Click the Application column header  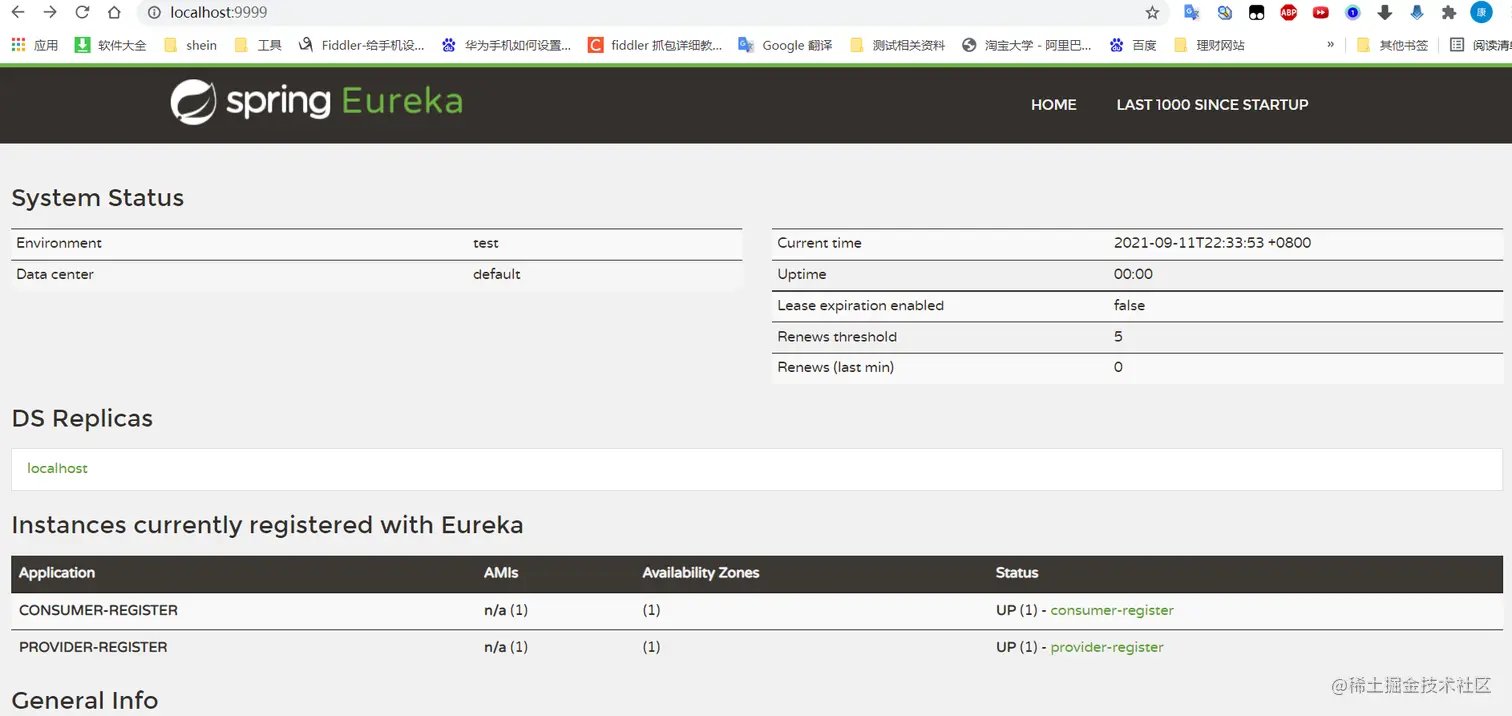click(x=57, y=573)
